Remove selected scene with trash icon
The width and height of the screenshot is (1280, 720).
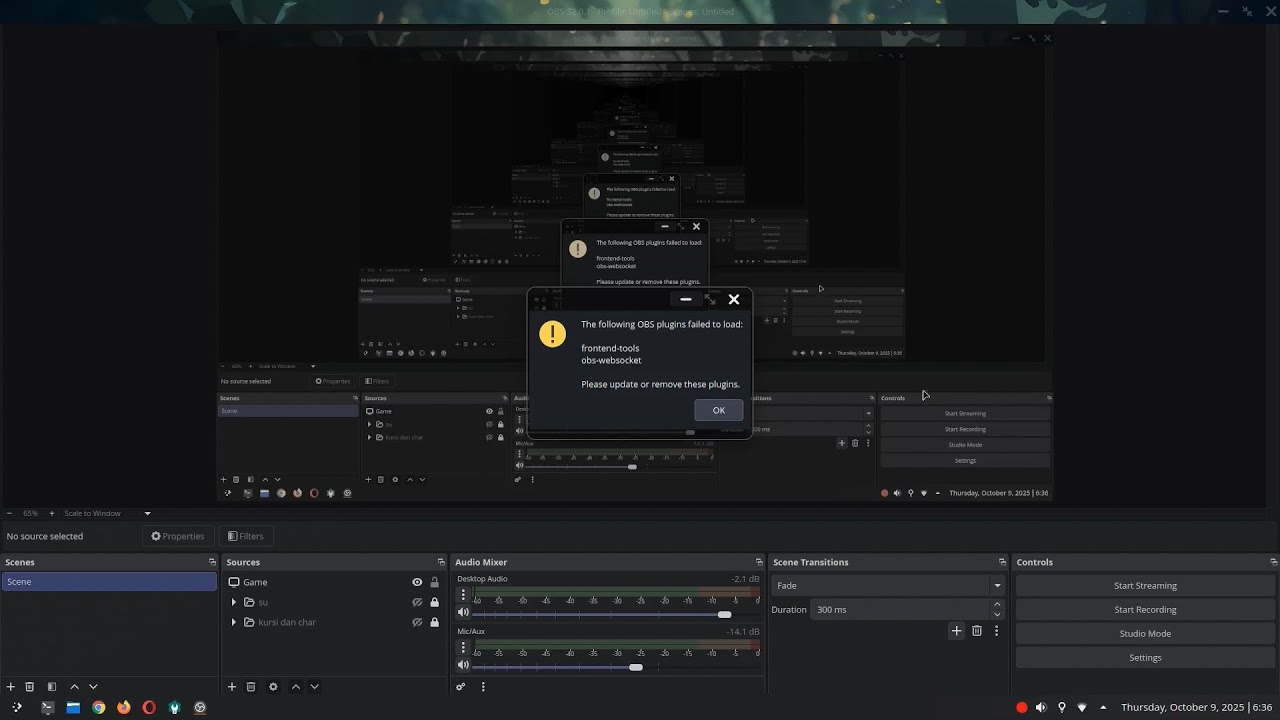(x=30, y=687)
